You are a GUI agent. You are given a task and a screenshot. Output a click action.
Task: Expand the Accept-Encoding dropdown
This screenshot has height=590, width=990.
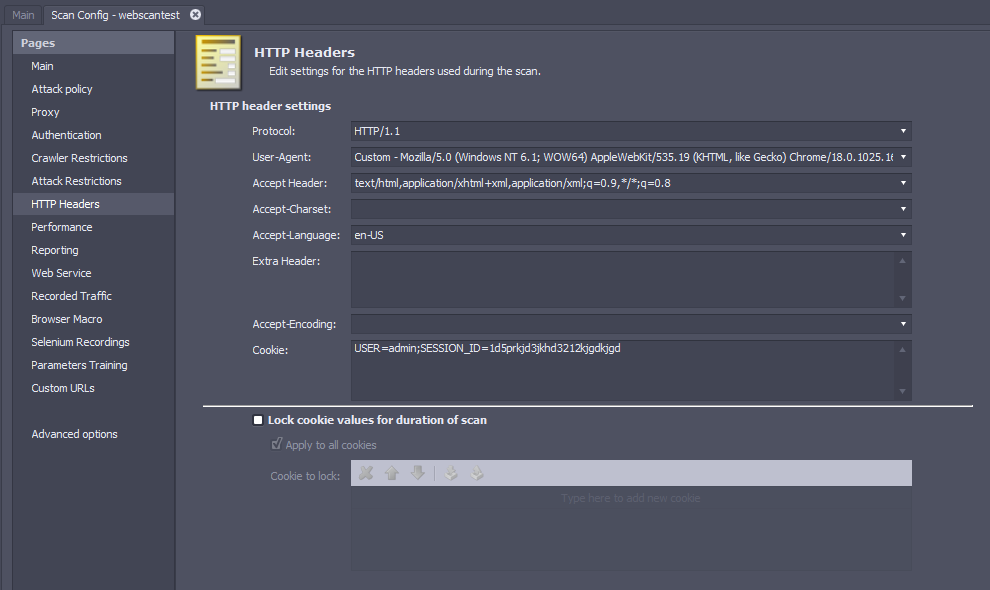(x=904, y=323)
